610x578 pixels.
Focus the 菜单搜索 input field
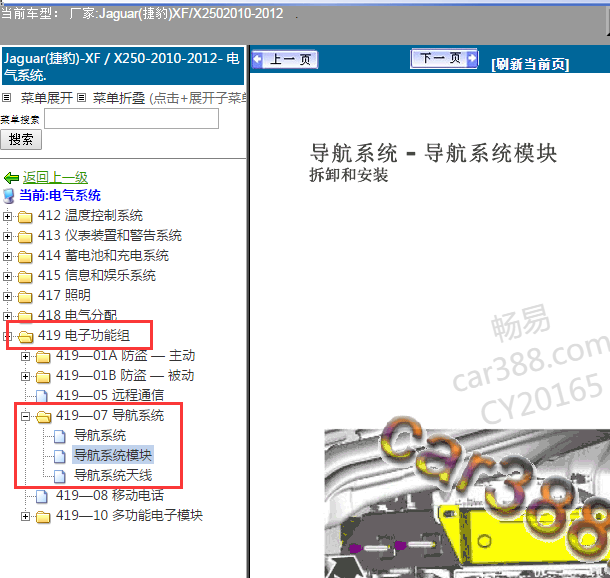pos(131,119)
